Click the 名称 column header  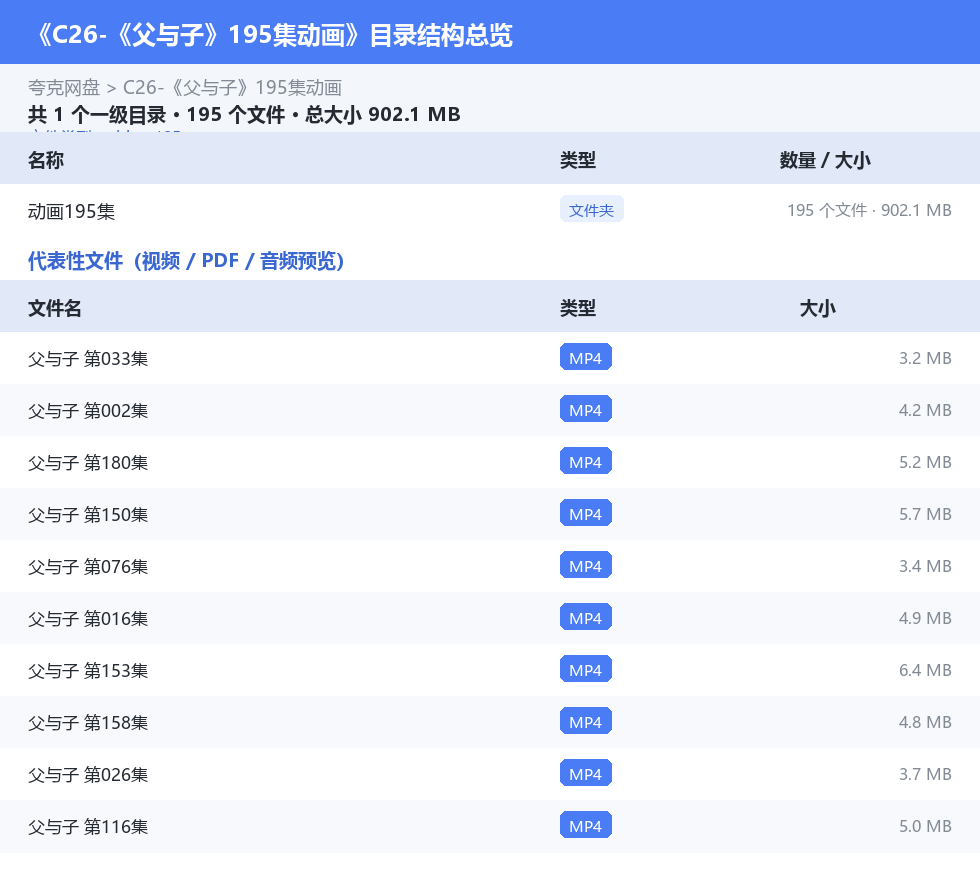46,160
